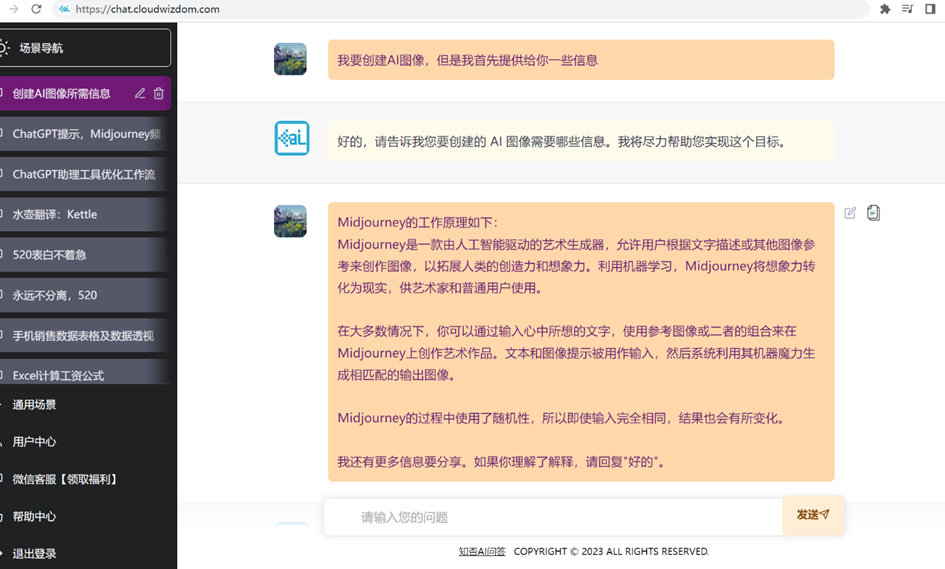Image resolution: width=945 pixels, height=569 pixels.
Task: Click the 发送 send button
Action: [813, 515]
